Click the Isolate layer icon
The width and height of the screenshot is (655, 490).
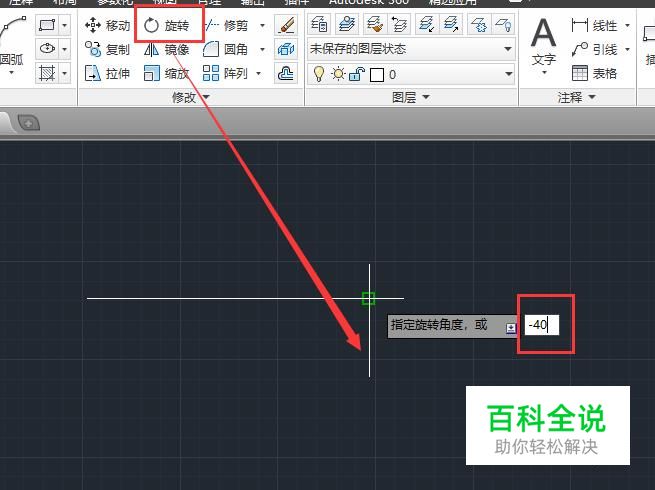point(427,25)
